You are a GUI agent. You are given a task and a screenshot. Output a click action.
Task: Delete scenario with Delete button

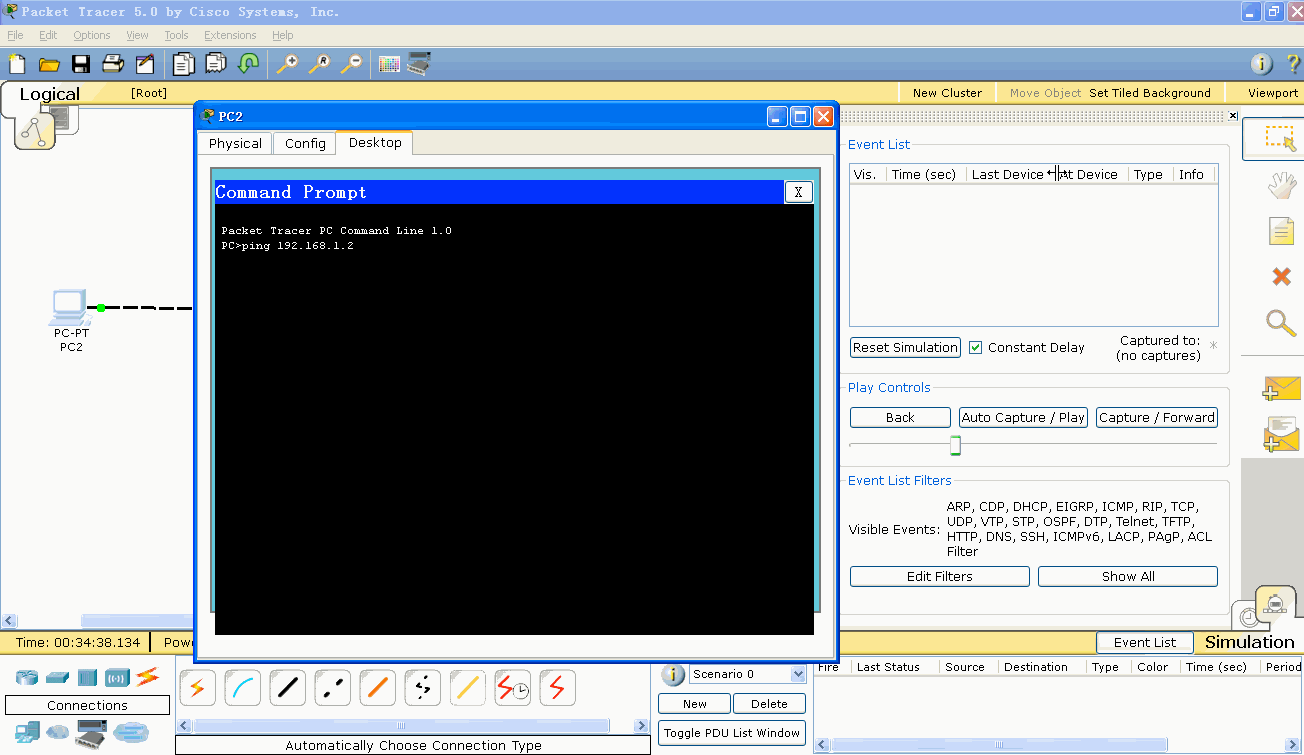tap(769, 704)
